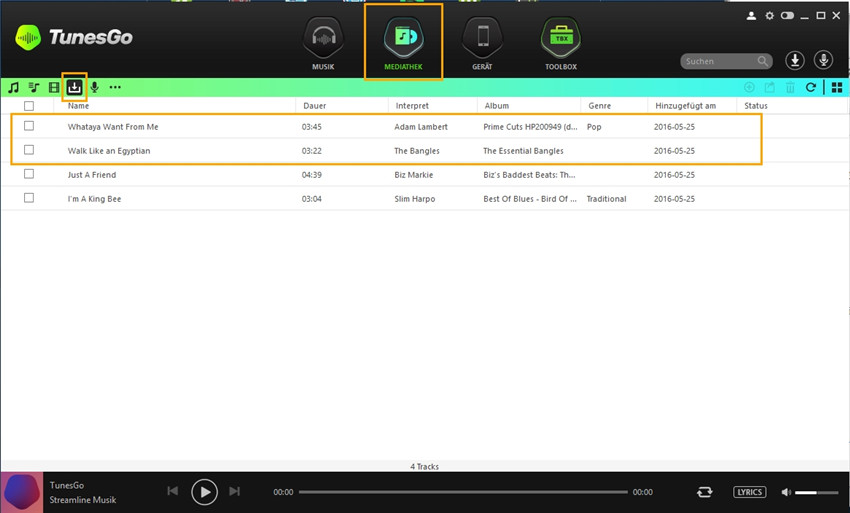Select track Just A Friend

(x=92, y=175)
